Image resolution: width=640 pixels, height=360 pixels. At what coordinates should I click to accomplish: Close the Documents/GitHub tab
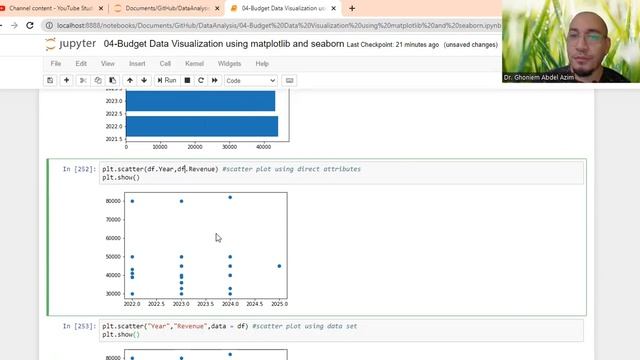[217, 8]
